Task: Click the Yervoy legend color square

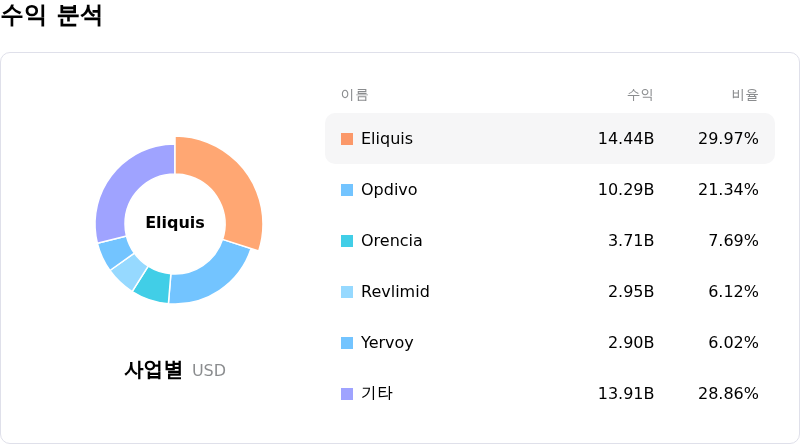Action: [347, 343]
